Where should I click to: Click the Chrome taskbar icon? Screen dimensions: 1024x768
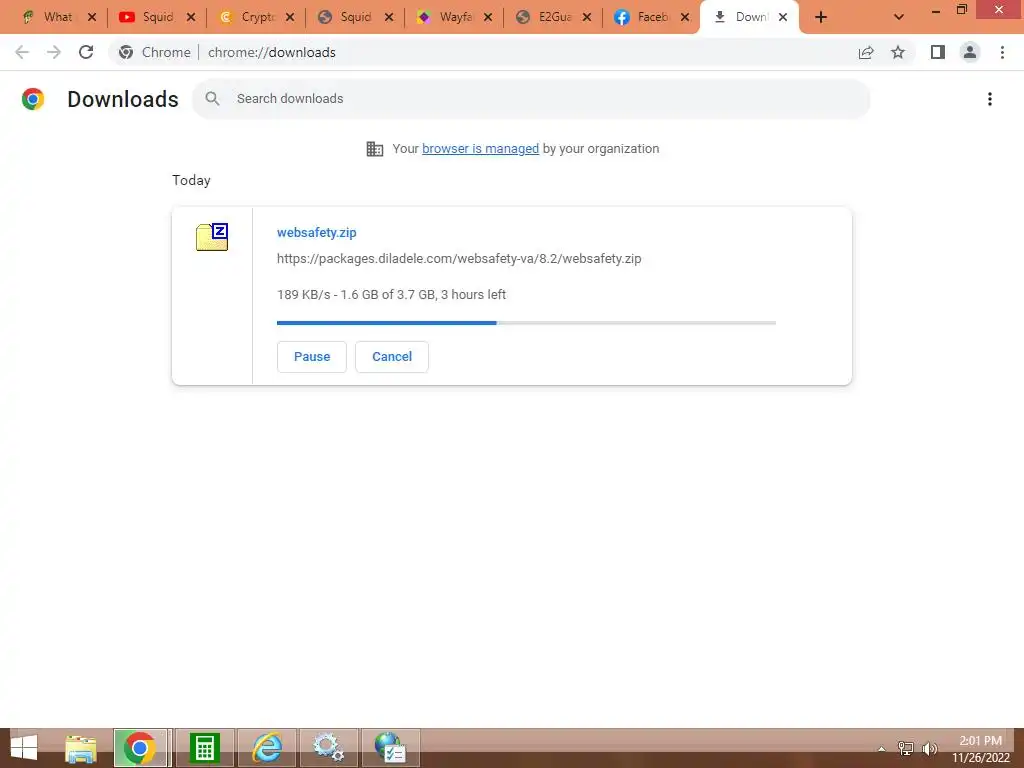click(140, 748)
